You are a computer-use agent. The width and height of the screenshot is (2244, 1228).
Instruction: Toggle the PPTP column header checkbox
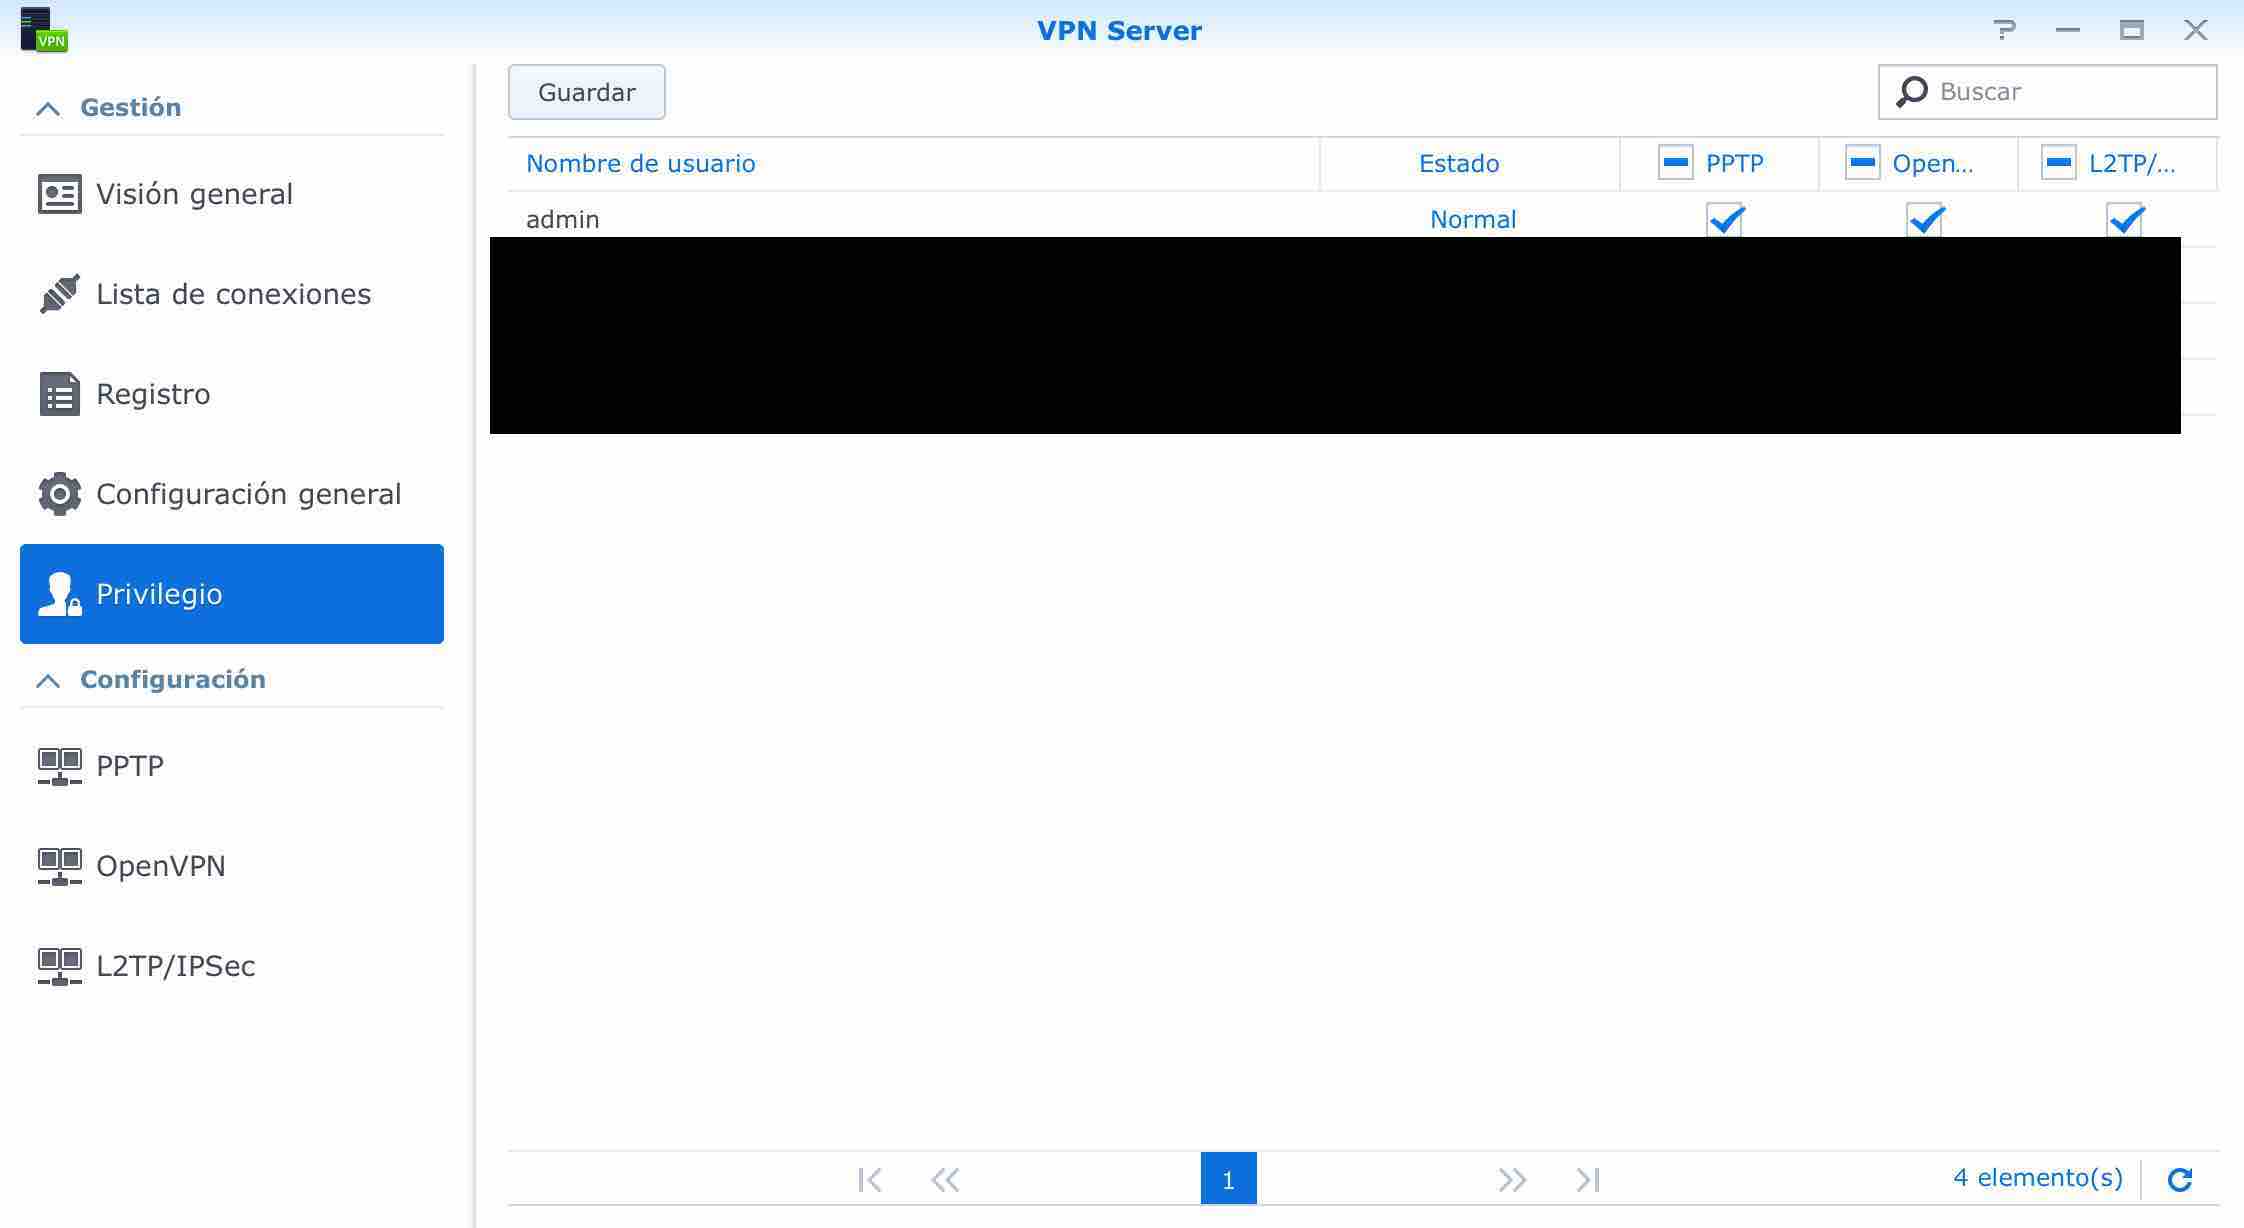[x=1676, y=163]
